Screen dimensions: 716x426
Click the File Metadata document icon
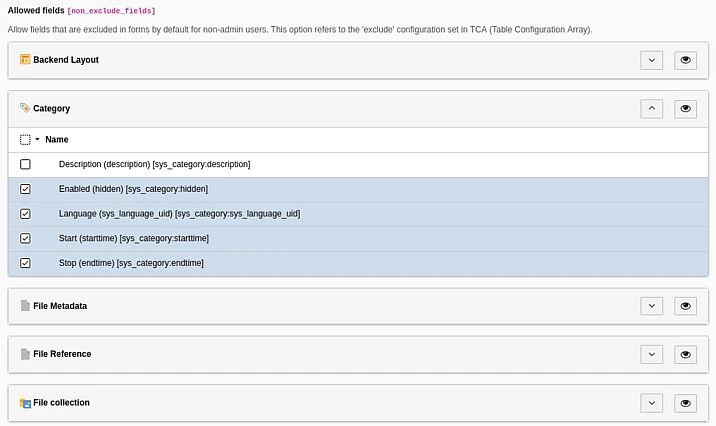(25, 305)
